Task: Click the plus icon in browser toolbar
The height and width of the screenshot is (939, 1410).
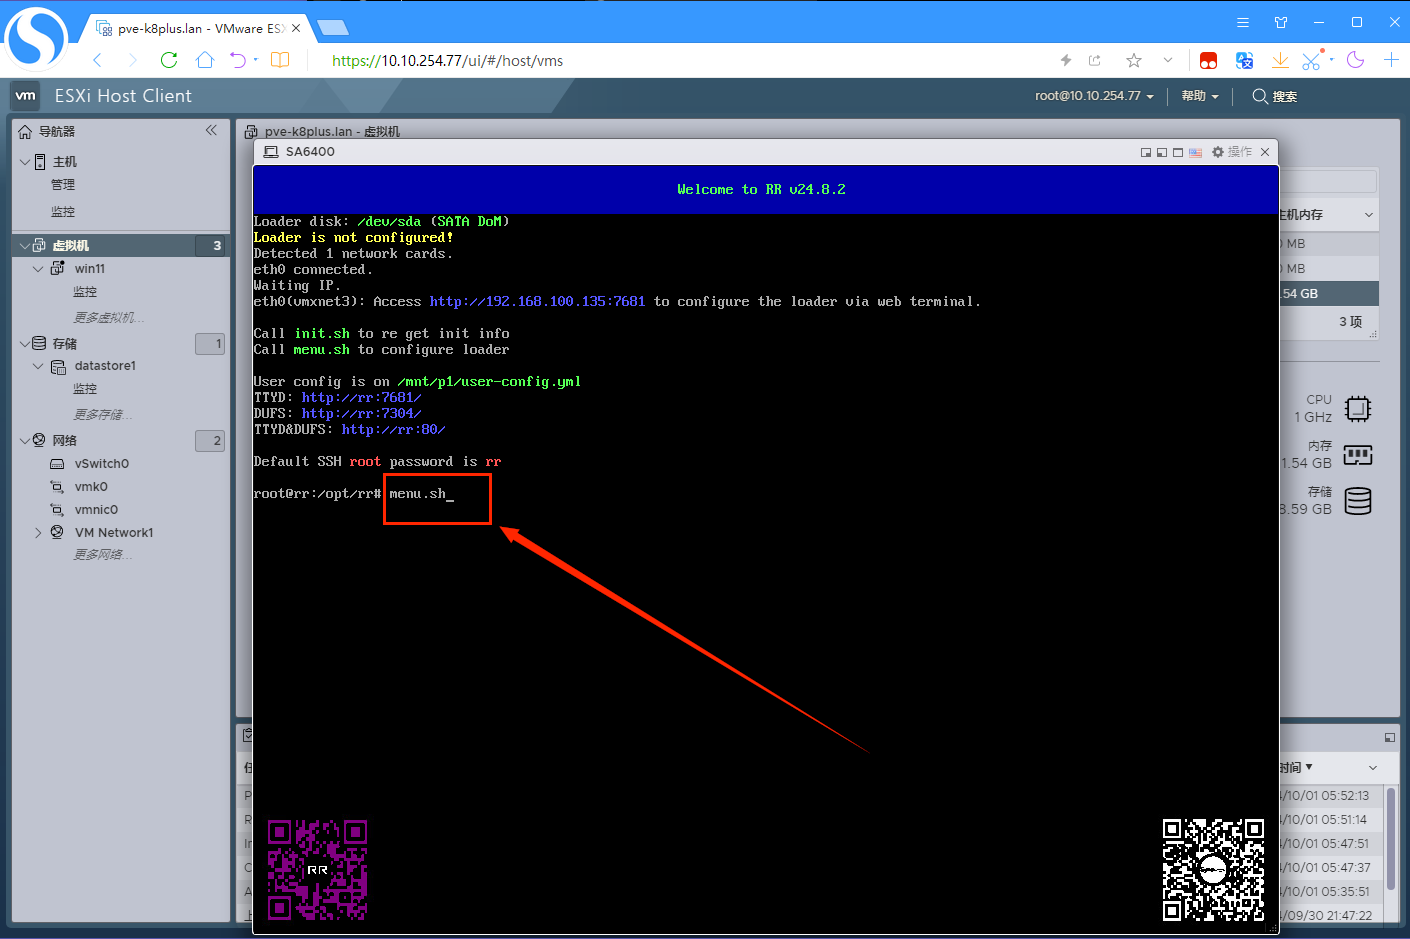Action: 1391,60
